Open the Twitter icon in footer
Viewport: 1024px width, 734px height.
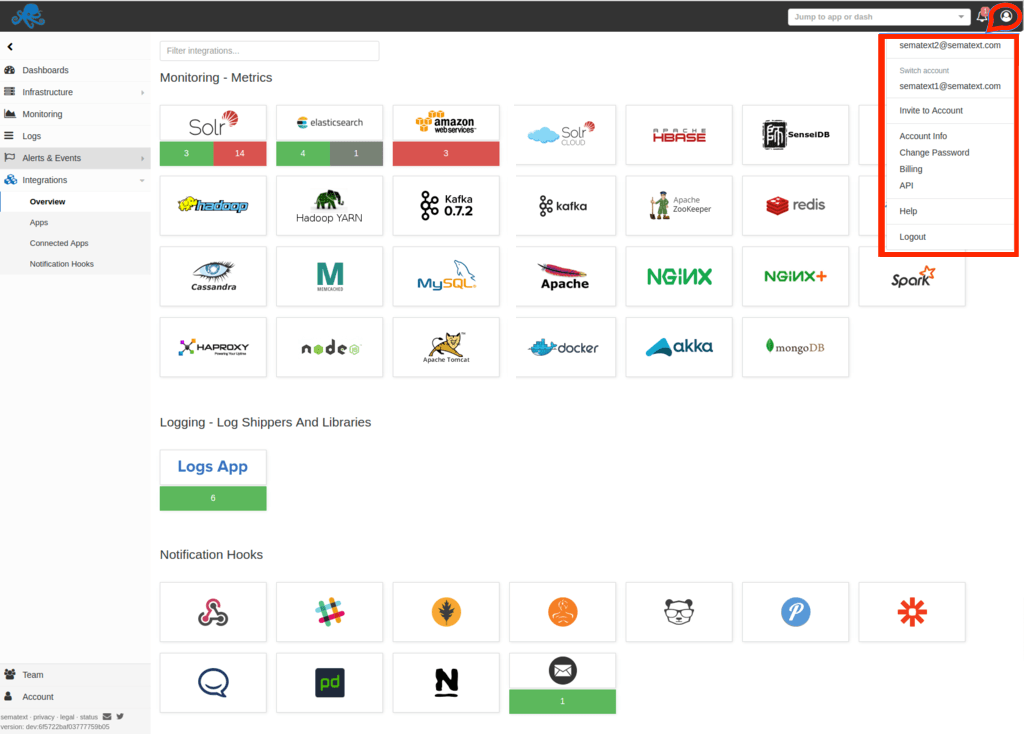(x=120, y=716)
